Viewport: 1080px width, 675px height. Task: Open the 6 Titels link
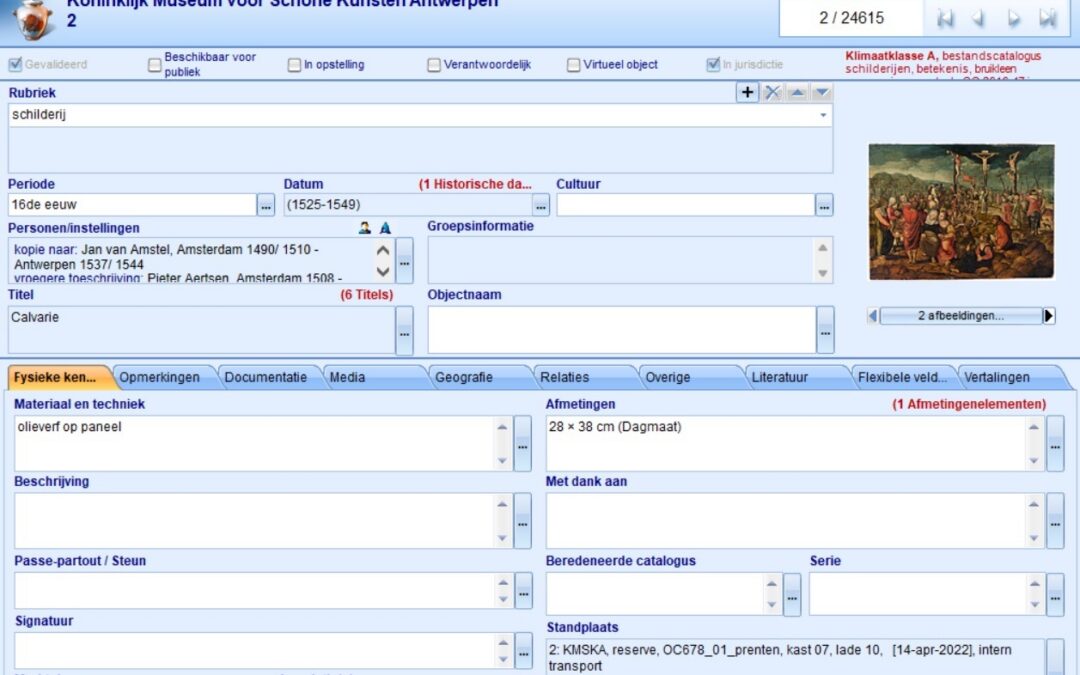pos(366,295)
